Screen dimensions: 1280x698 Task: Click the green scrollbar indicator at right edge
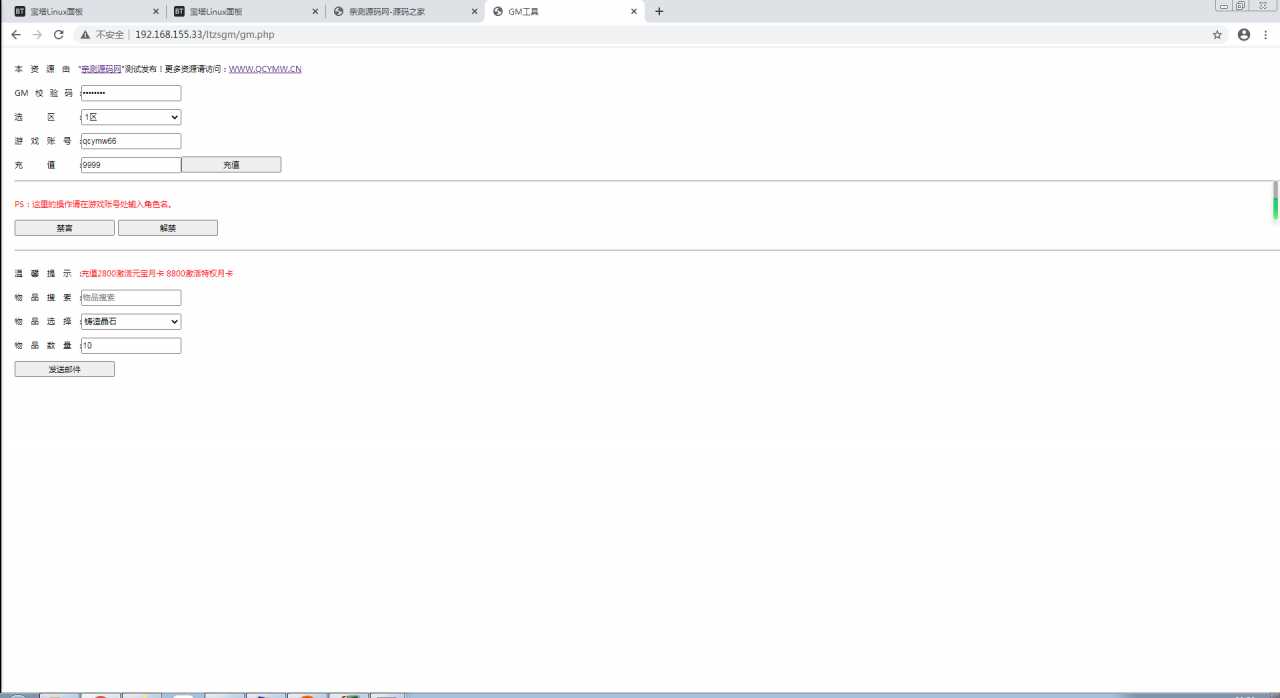(1275, 207)
